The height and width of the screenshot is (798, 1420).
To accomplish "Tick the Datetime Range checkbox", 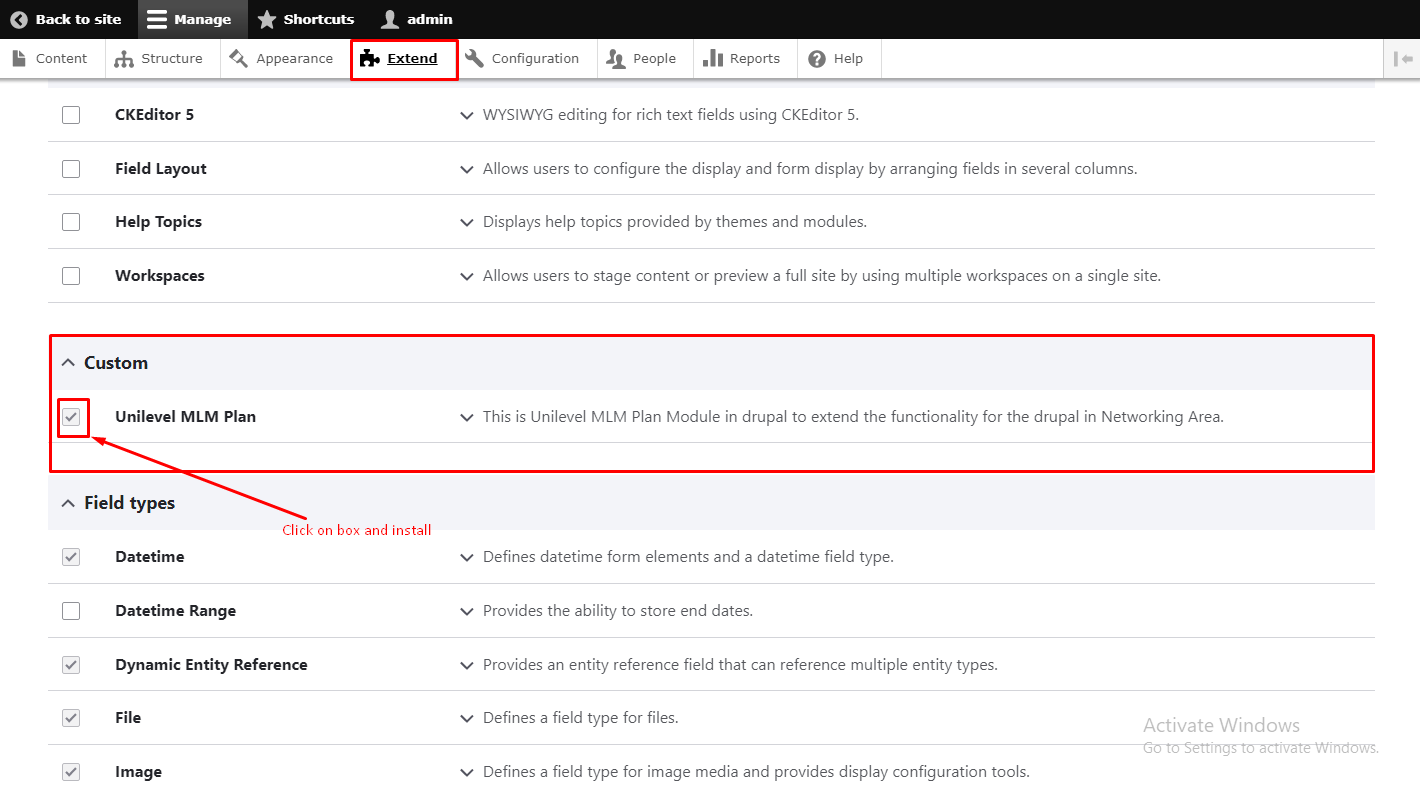I will click(71, 611).
